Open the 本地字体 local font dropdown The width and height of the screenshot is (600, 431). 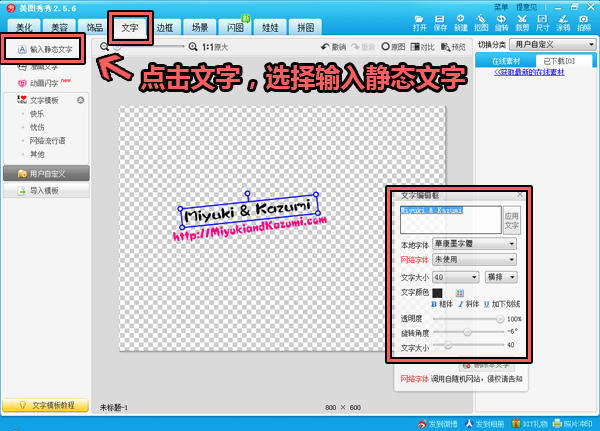474,245
